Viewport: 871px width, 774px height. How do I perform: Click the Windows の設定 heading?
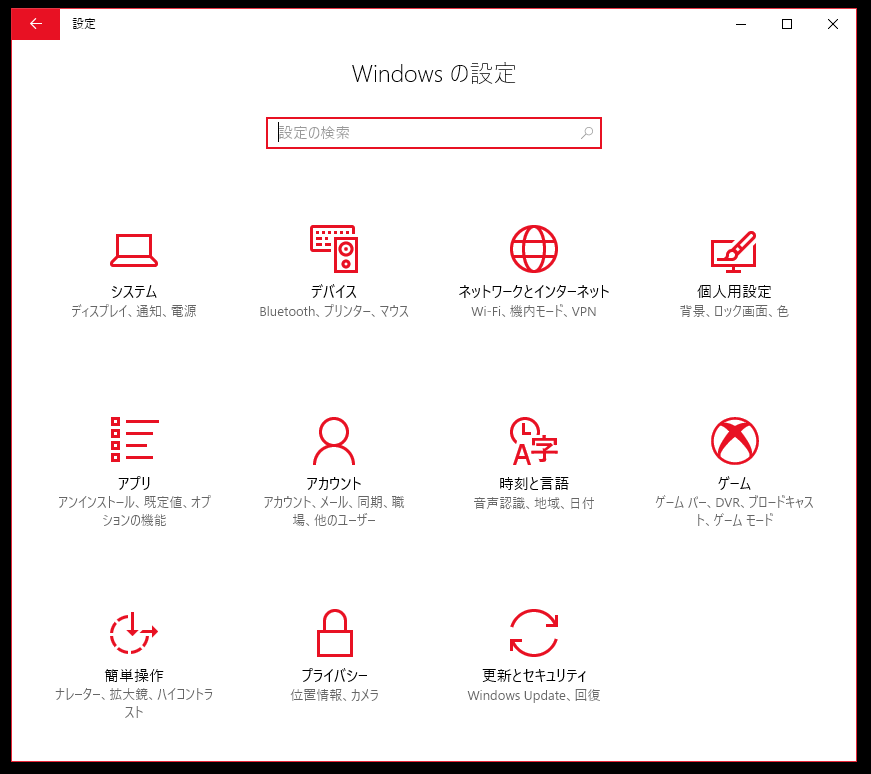[434, 73]
